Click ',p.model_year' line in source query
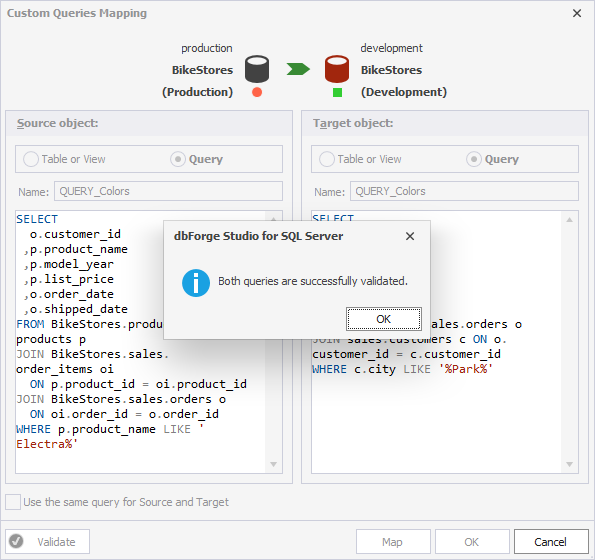 pyautogui.click(x=68, y=264)
